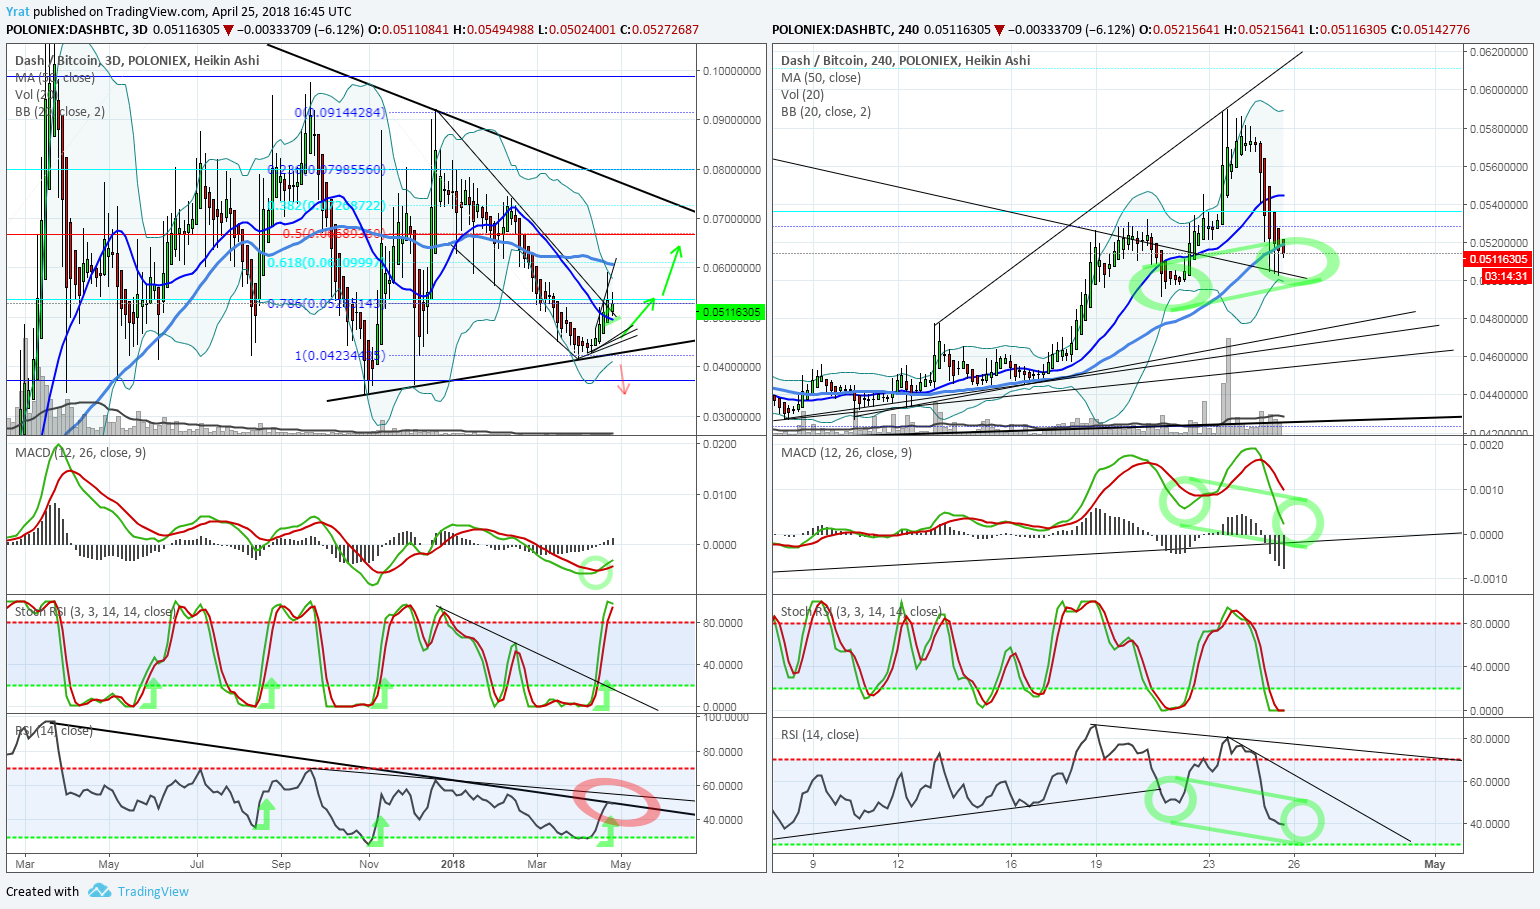The image size is (1540, 909).
Task: Click the red 0.05116305 price label on the 240 chart
Action: pyautogui.click(x=1498, y=259)
